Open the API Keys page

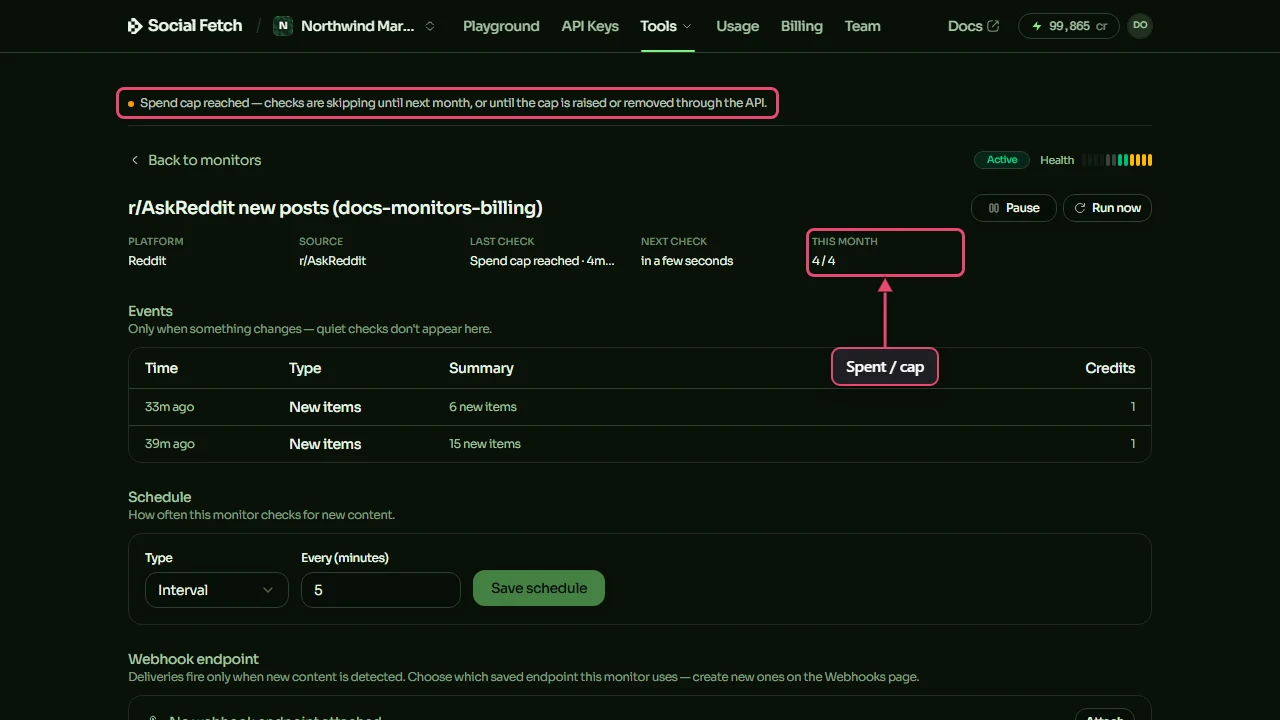click(590, 26)
